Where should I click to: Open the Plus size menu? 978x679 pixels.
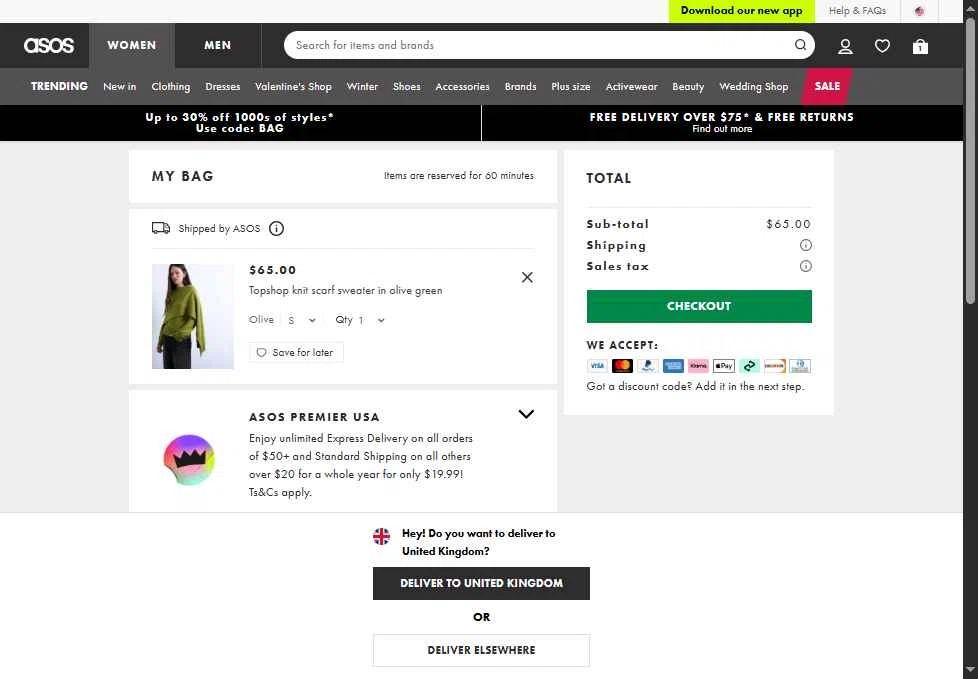point(571,87)
